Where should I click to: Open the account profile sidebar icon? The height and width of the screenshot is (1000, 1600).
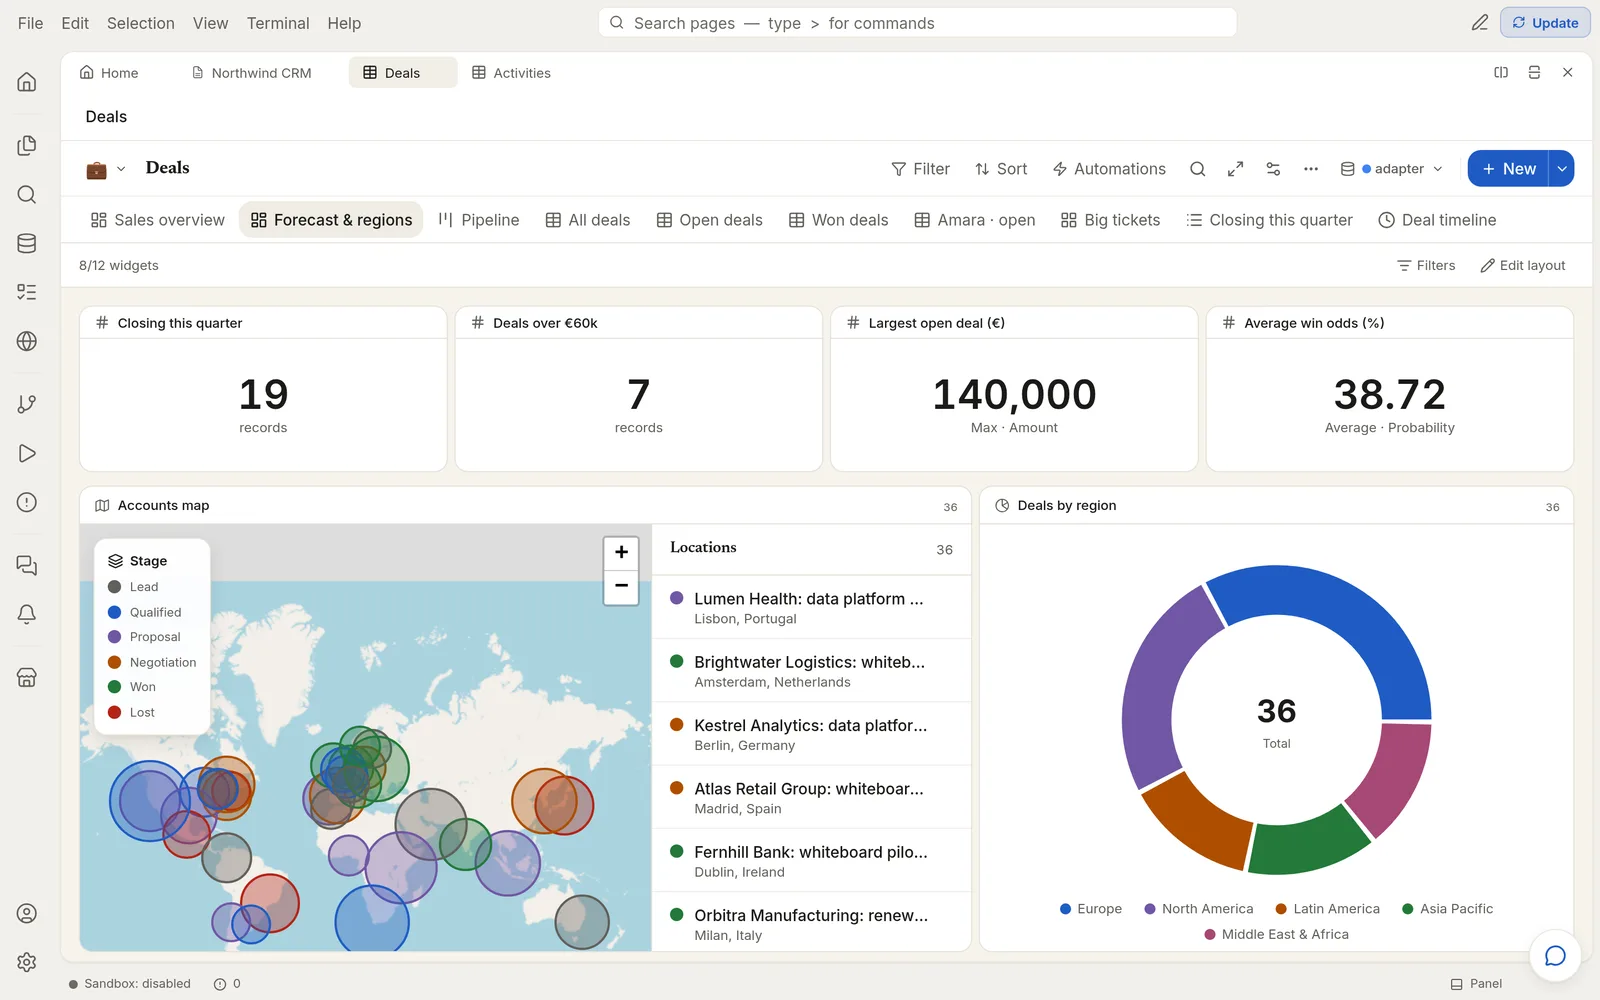(27, 913)
